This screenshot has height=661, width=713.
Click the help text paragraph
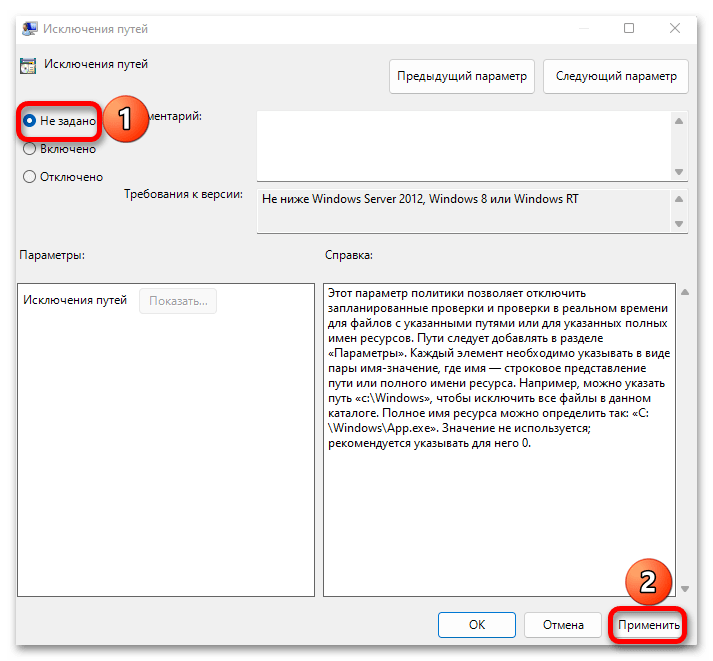tap(499, 368)
